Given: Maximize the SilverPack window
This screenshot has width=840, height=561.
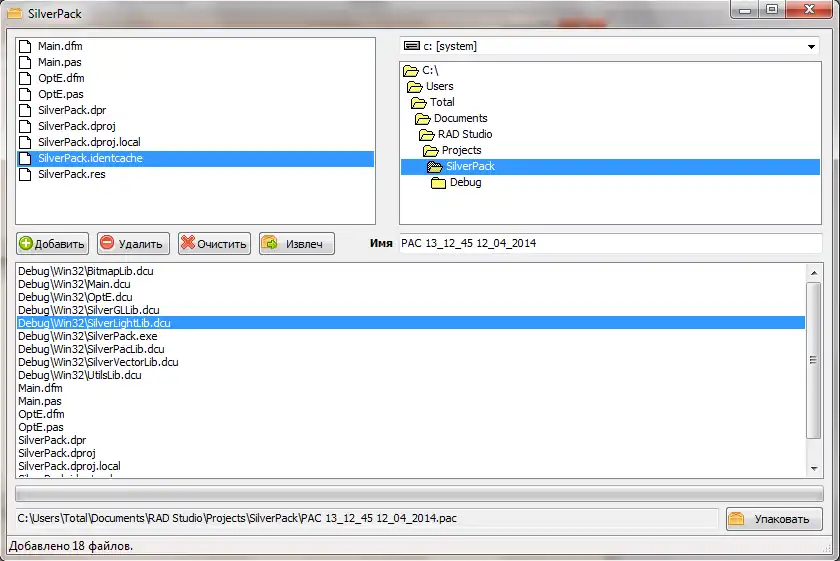Looking at the screenshot, I should [x=772, y=9].
